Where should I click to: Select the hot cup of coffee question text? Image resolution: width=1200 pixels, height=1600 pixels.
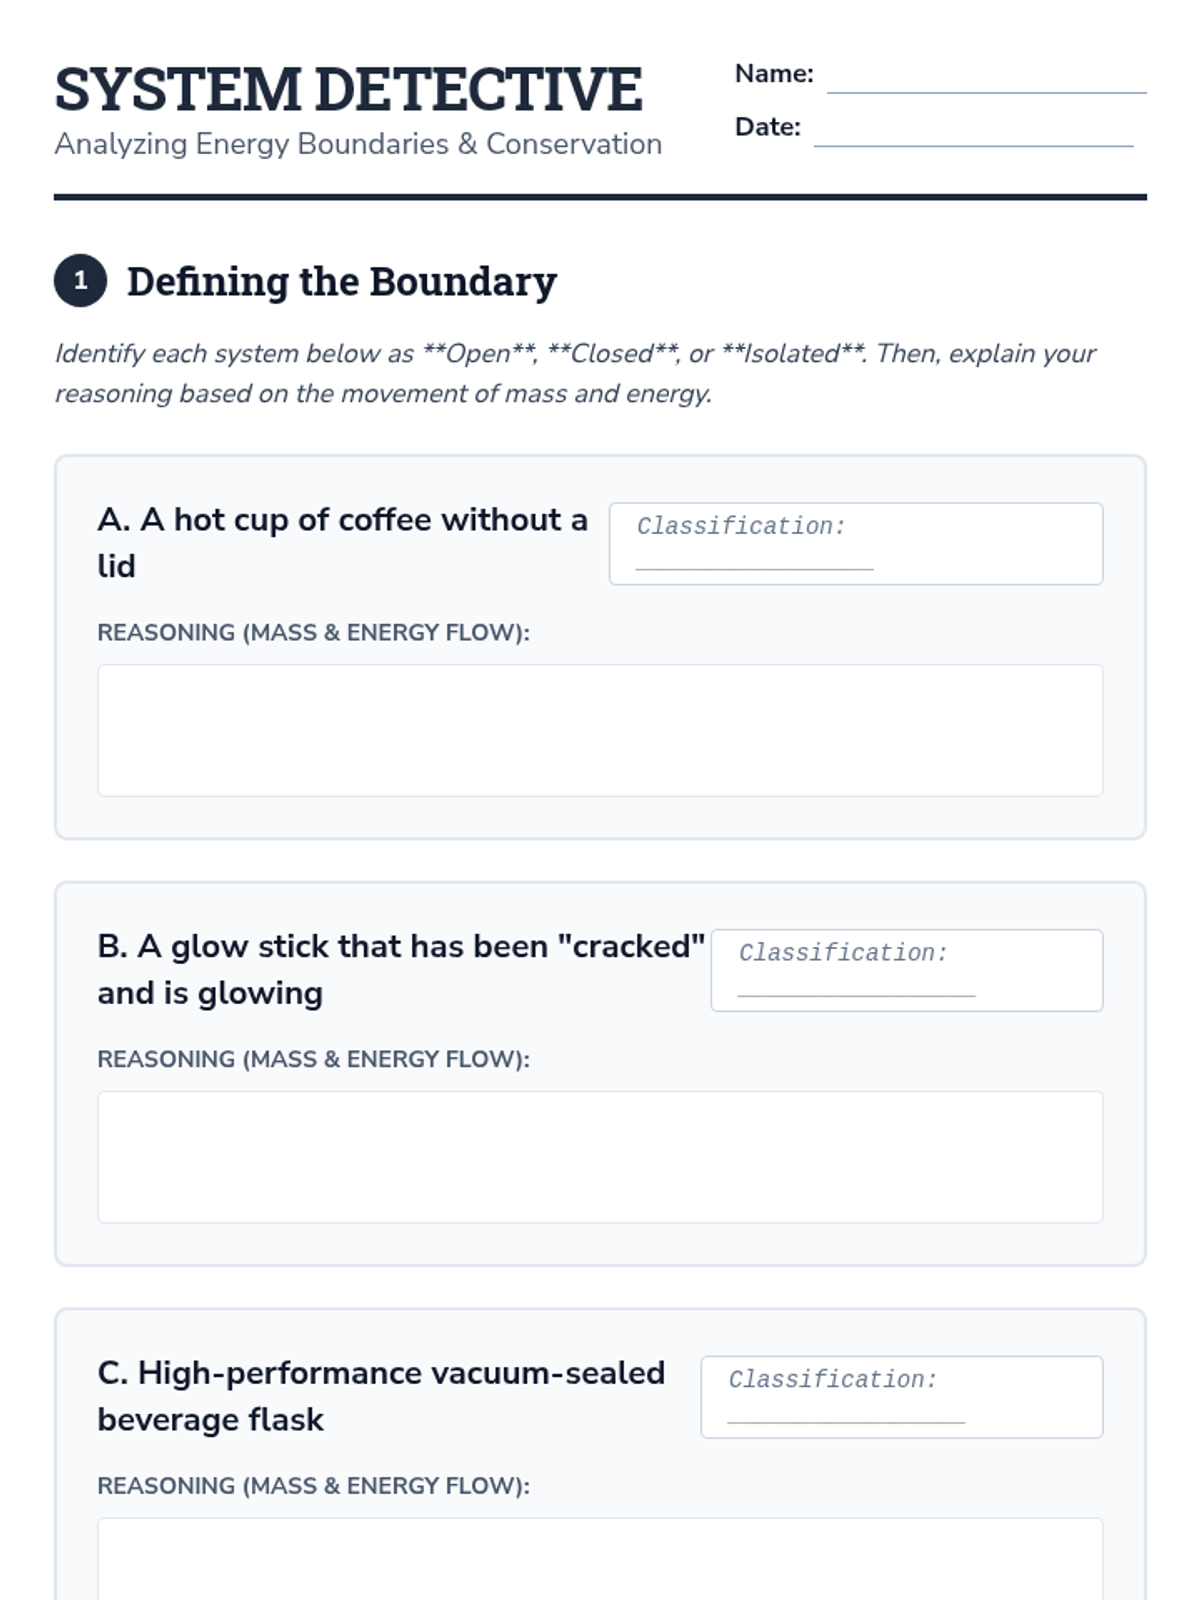342,542
